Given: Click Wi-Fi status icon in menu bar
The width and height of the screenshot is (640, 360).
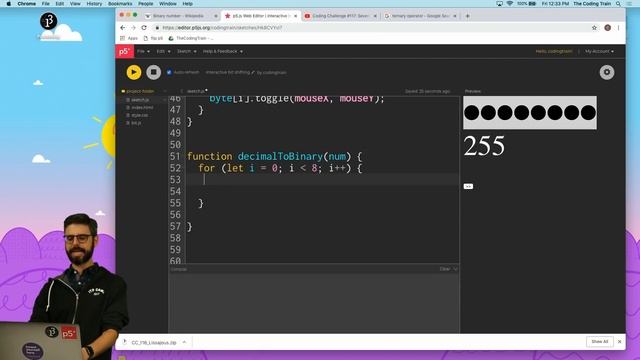Looking at the screenshot, I should click(509, 4).
